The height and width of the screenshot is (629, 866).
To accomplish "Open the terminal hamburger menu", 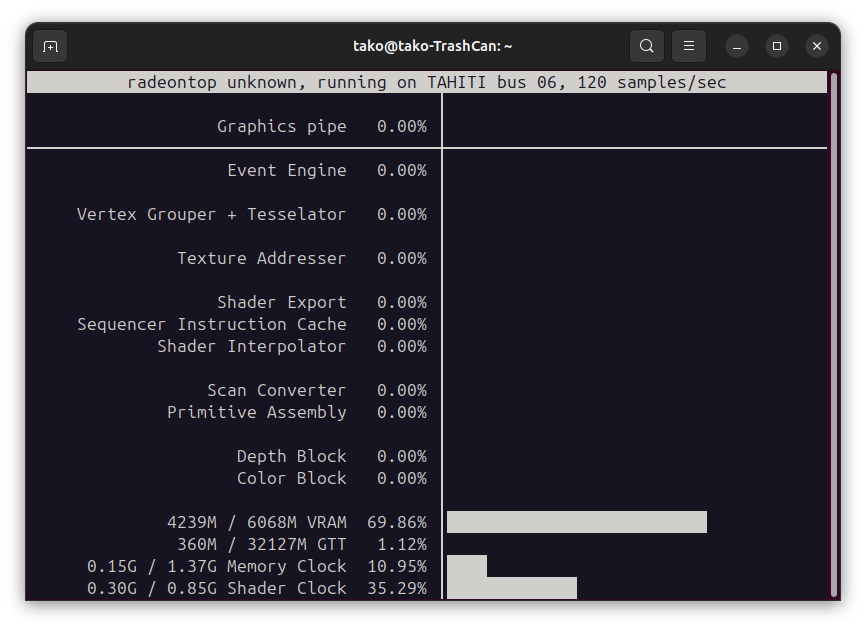I will [689, 46].
